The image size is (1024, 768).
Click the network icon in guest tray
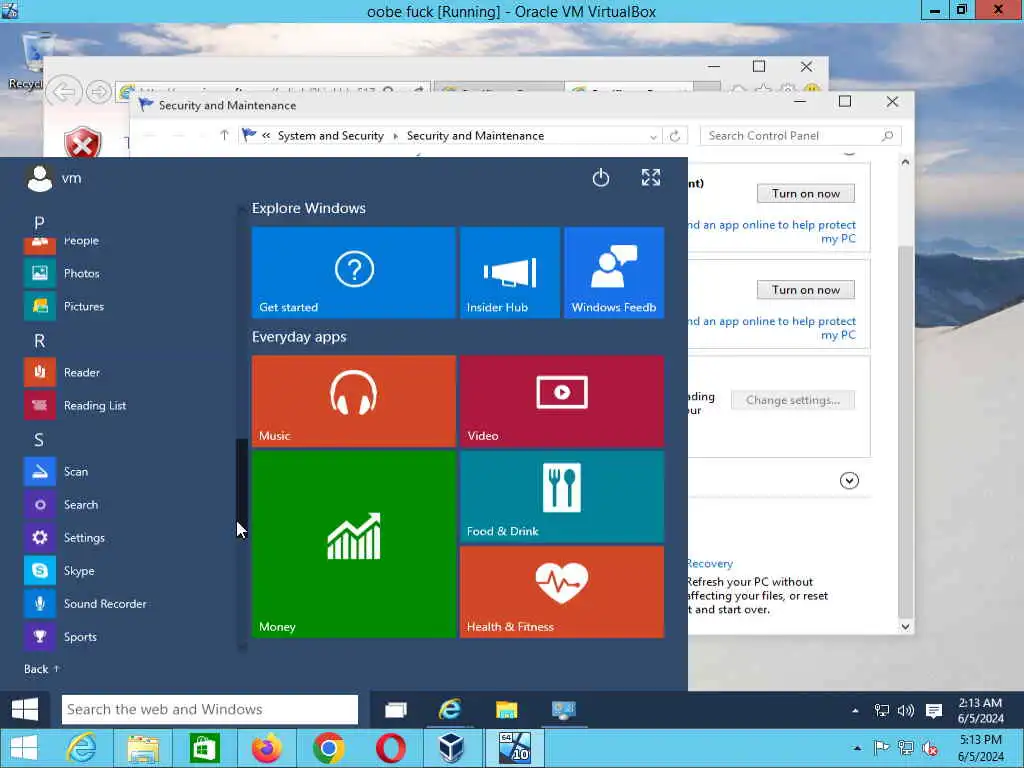(882, 711)
